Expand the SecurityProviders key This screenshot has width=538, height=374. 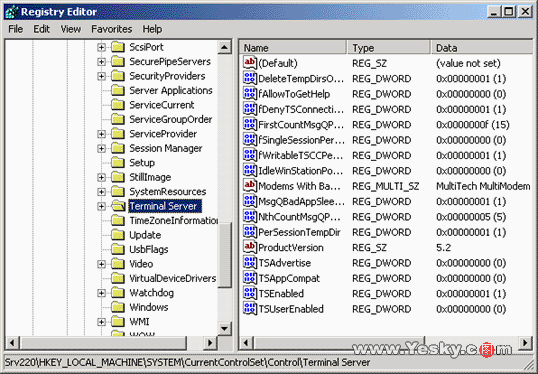point(102,76)
